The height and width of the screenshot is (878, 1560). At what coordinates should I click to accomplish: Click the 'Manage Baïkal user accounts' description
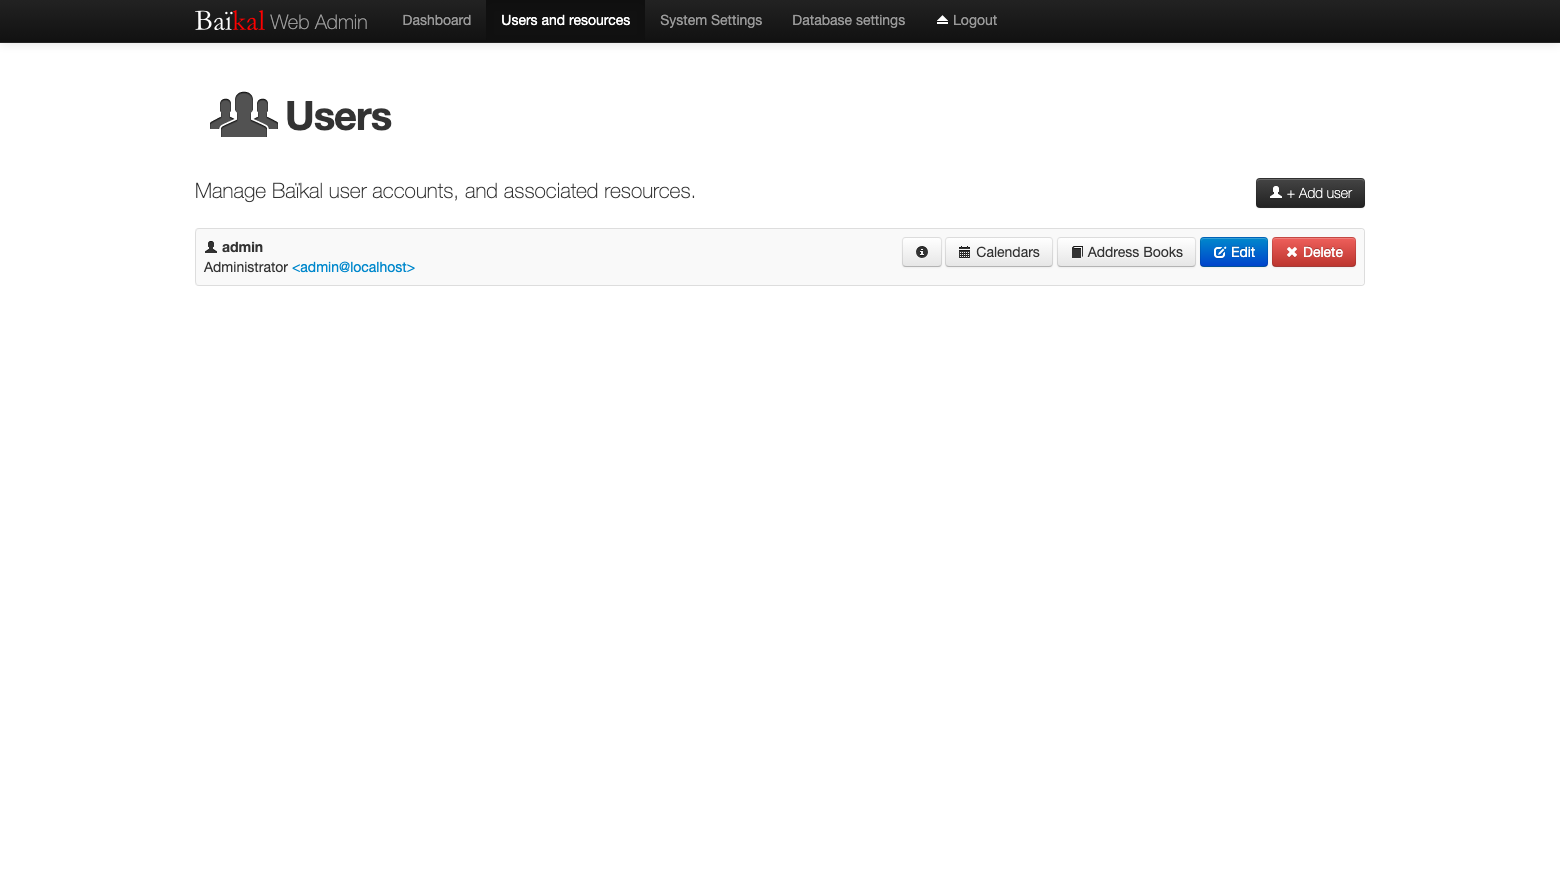[x=445, y=191]
